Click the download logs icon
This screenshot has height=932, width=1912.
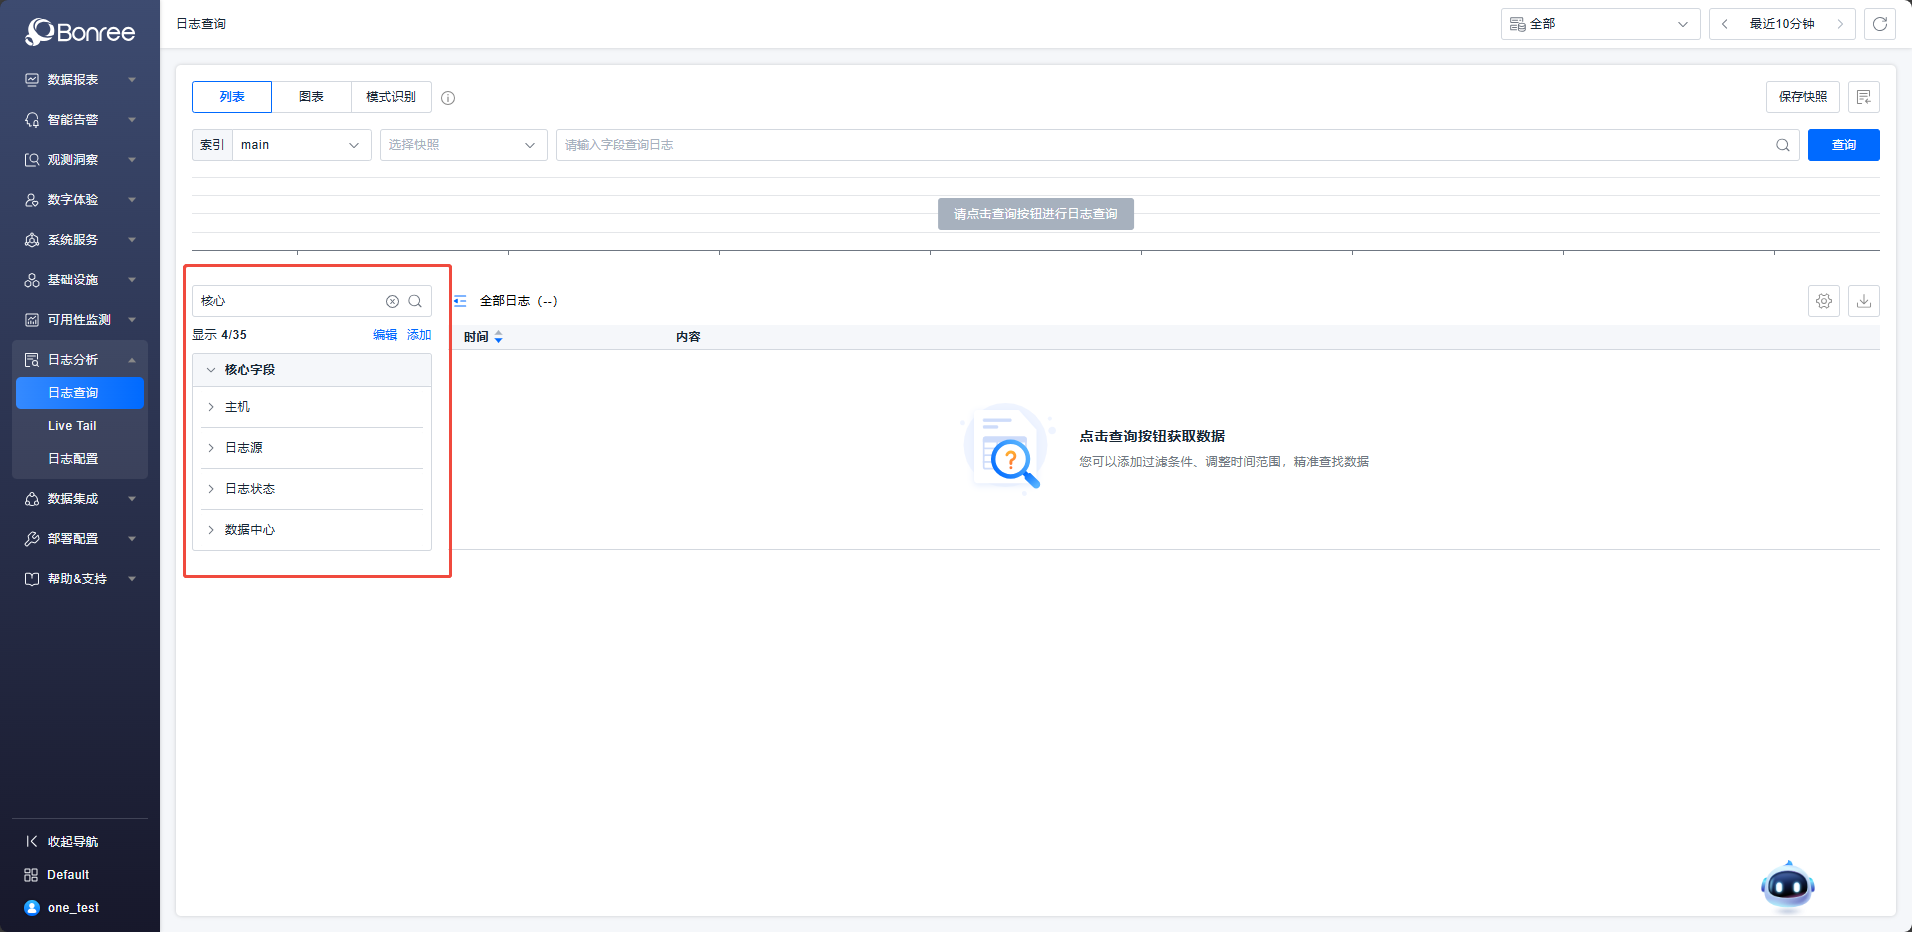click(x=1864, y=301)
